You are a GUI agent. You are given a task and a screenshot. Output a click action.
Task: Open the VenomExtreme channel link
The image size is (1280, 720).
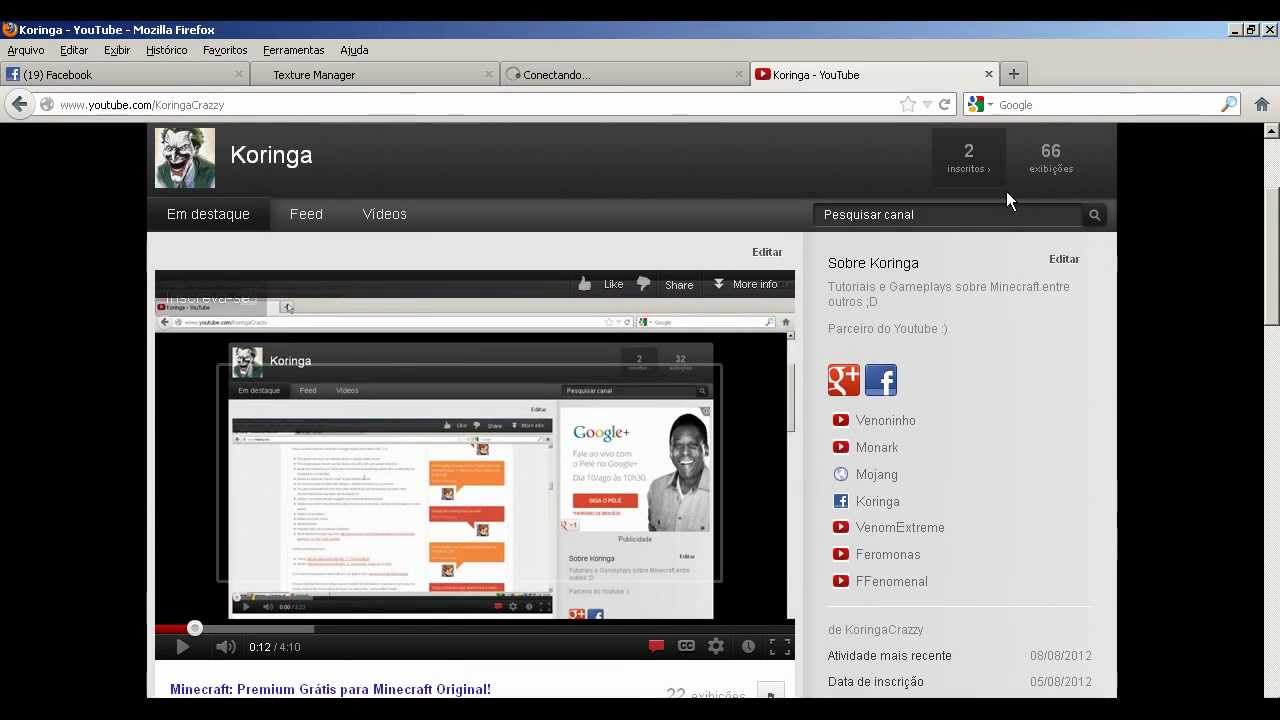(900, 528)
